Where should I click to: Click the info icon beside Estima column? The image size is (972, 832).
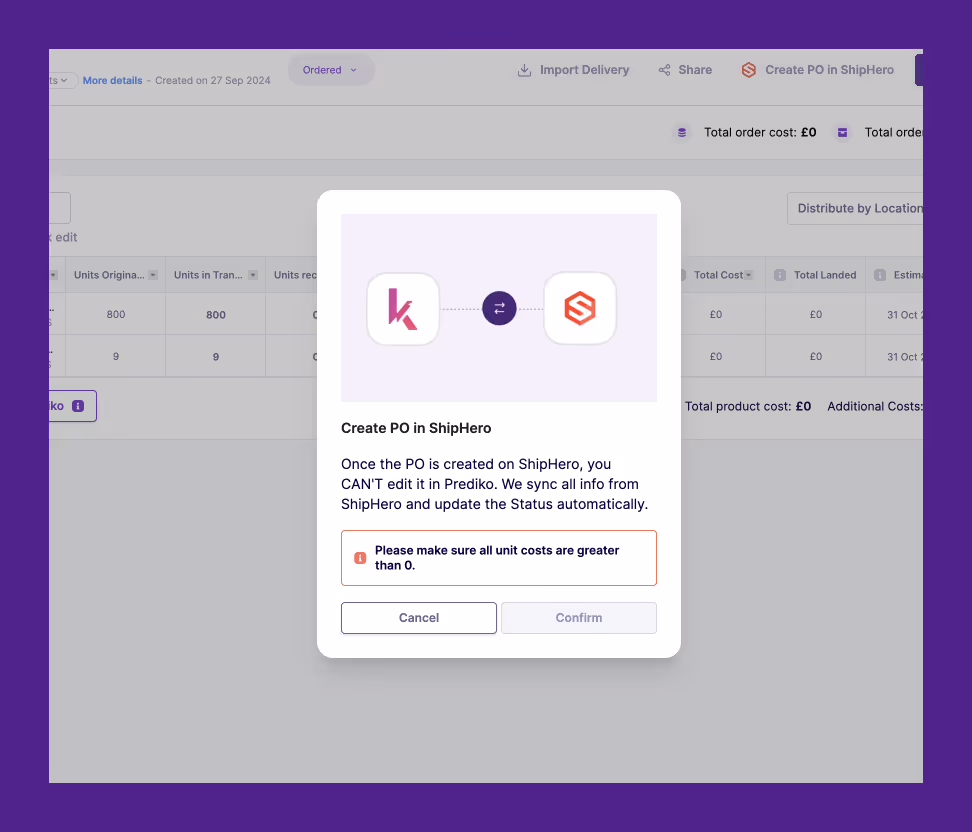(880, 275)
